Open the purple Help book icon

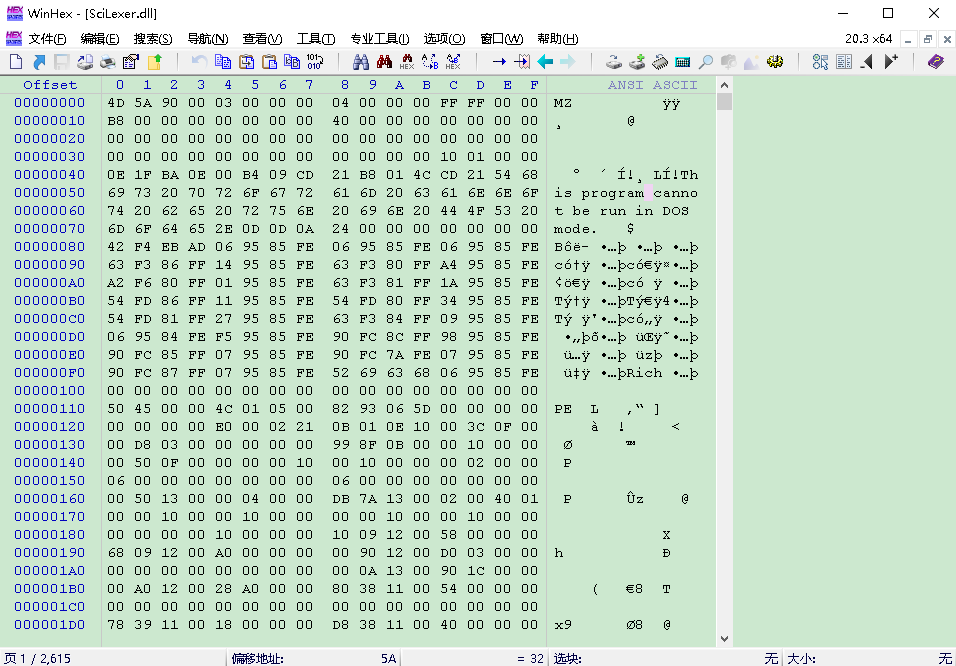(936, 62)
